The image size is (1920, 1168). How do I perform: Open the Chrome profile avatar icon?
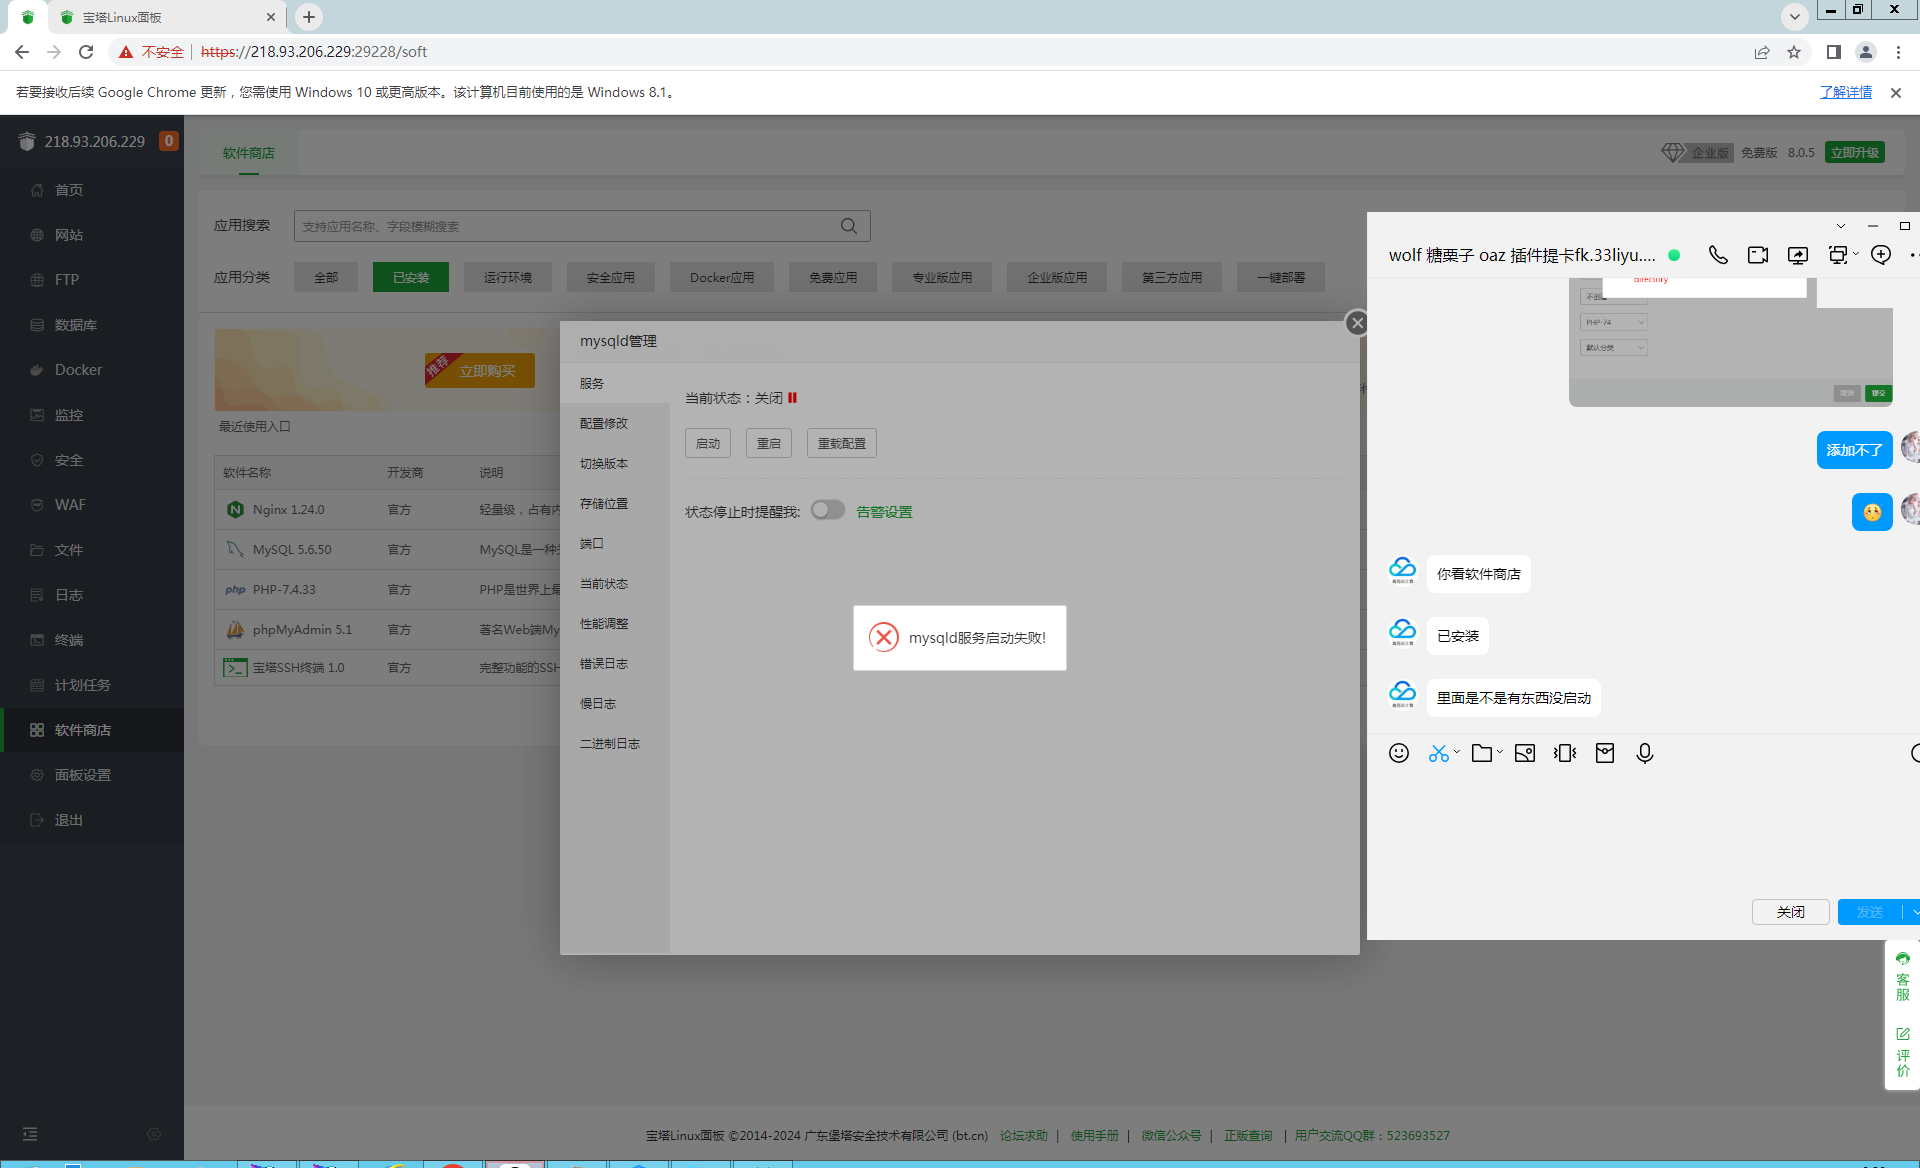[1866, 52]
